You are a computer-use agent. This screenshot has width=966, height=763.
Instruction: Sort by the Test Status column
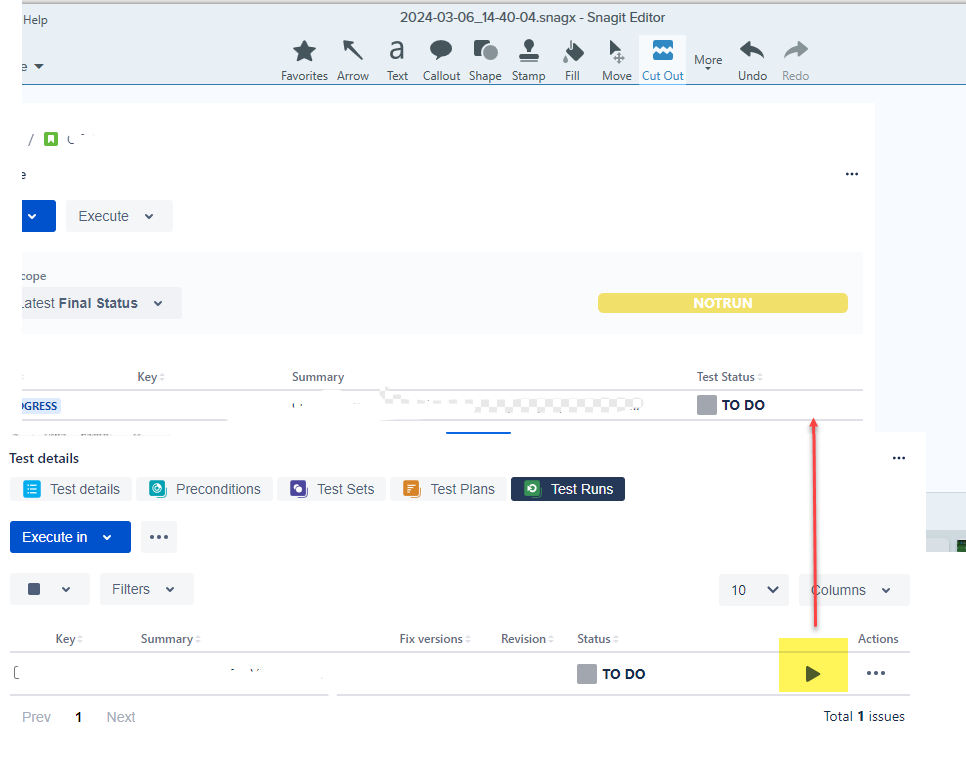click(730, 377)
